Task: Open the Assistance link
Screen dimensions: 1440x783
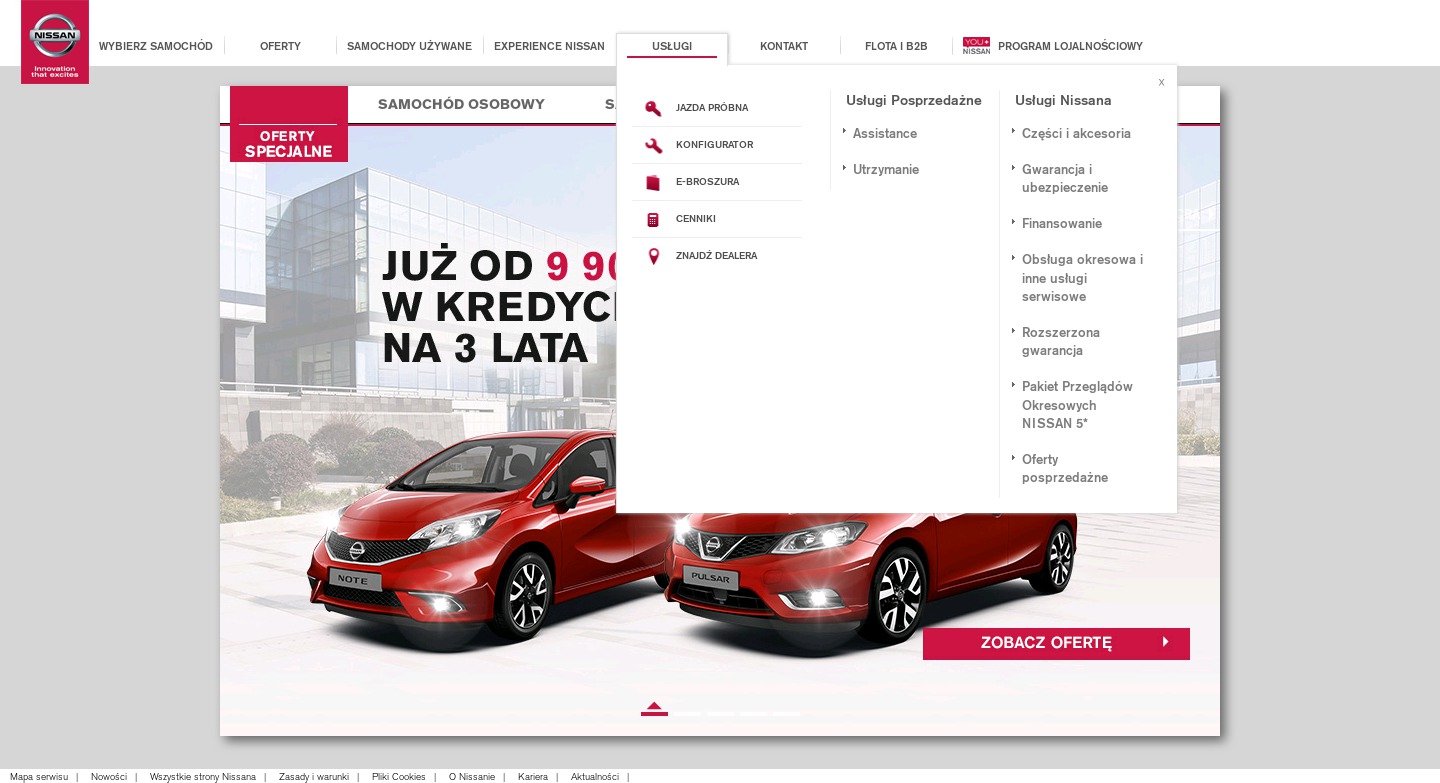Action: point(884,134)
